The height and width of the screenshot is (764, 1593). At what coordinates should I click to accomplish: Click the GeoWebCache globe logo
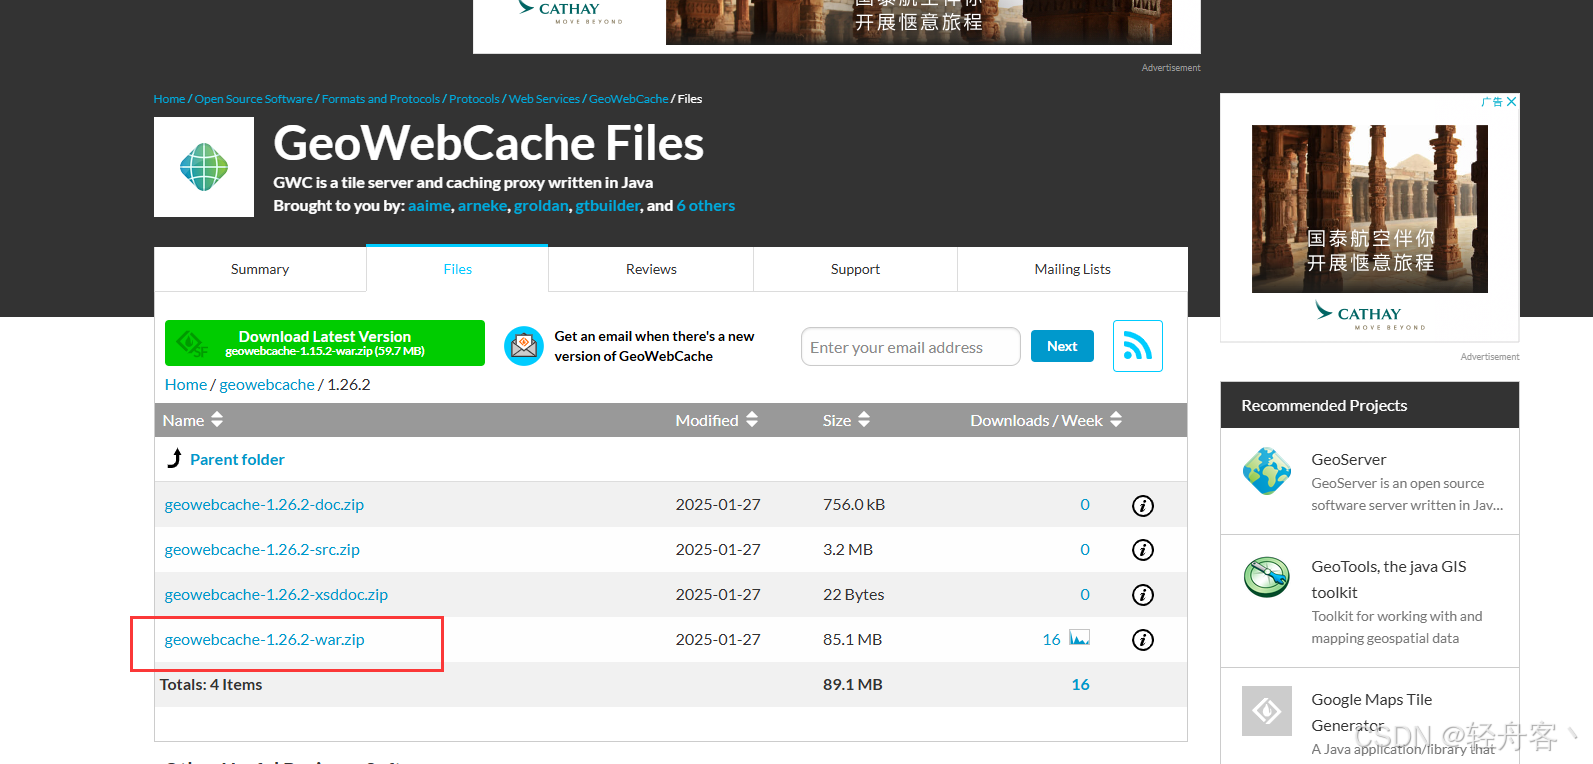pyautogui.click(x=204, y=167)
